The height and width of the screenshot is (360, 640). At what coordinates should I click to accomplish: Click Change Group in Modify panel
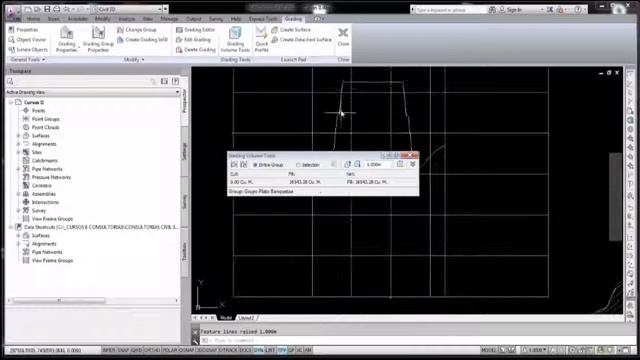[137, 30]
